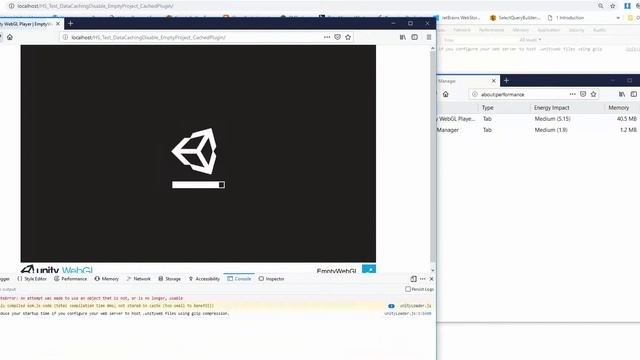Click the Unity WebGL logo link
Screen dimensions: 640x360
coord(57,270)
